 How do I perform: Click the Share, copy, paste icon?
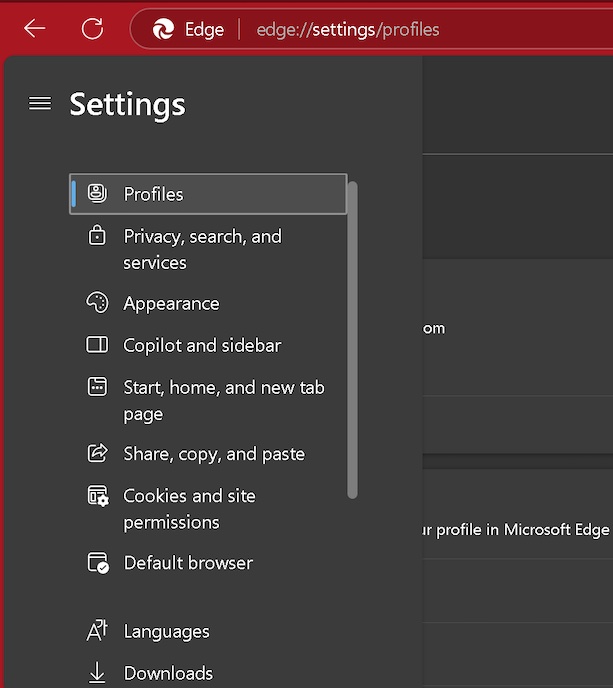pyautogui.click(x=97, y=454)
